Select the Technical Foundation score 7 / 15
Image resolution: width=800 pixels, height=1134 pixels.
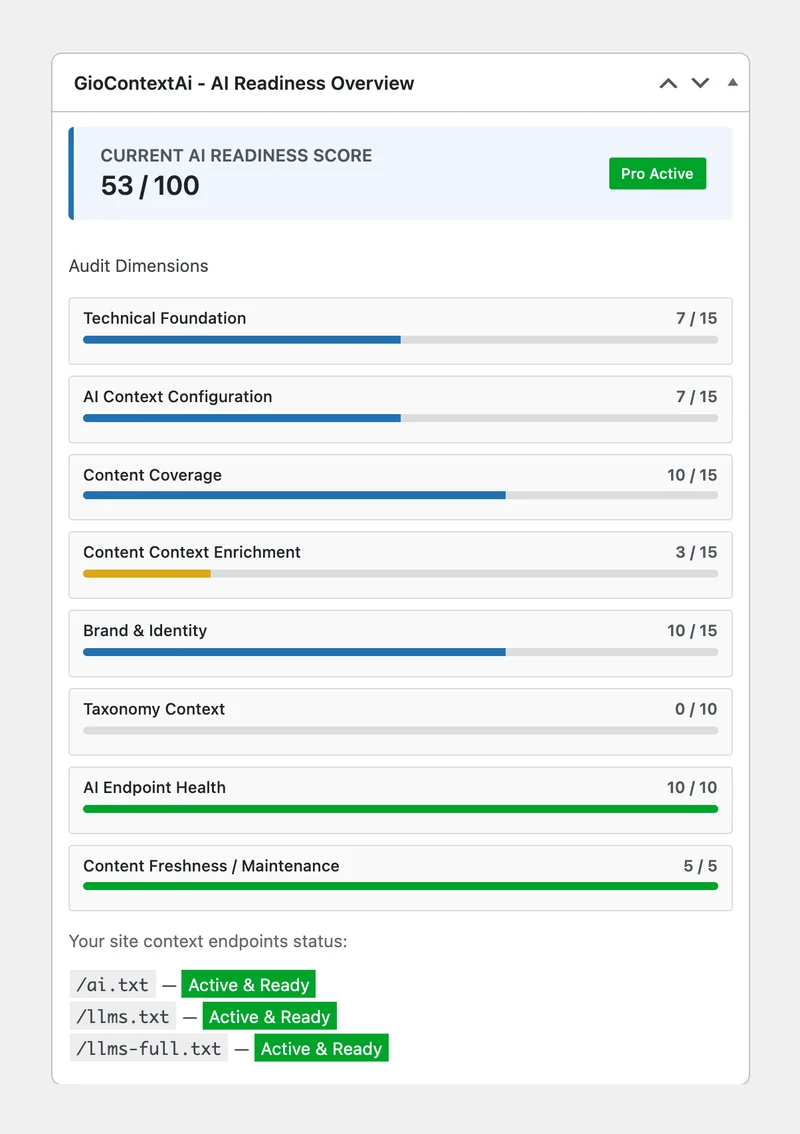click(x=697, y=318)
